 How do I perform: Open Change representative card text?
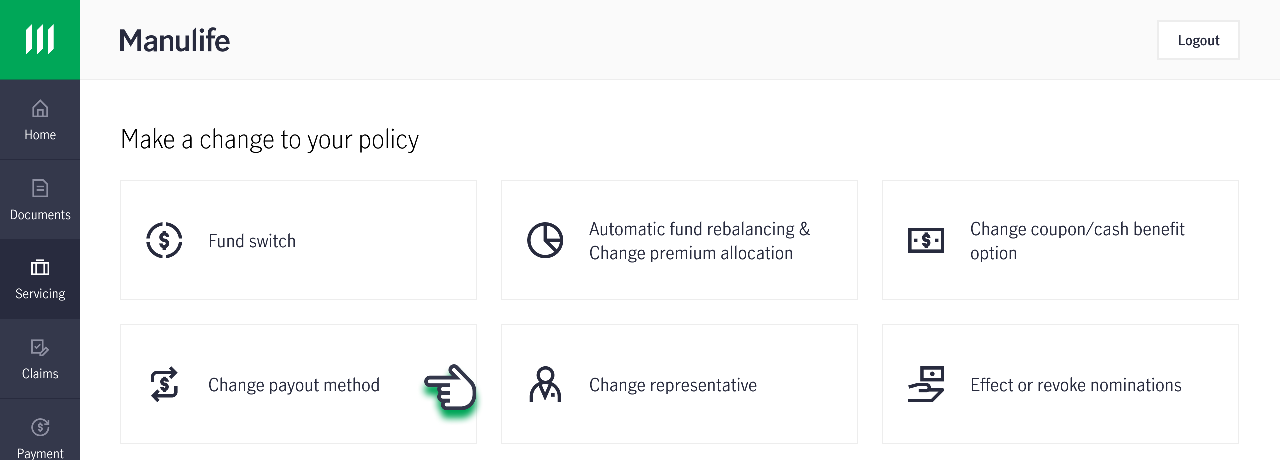tap(673, 385)
